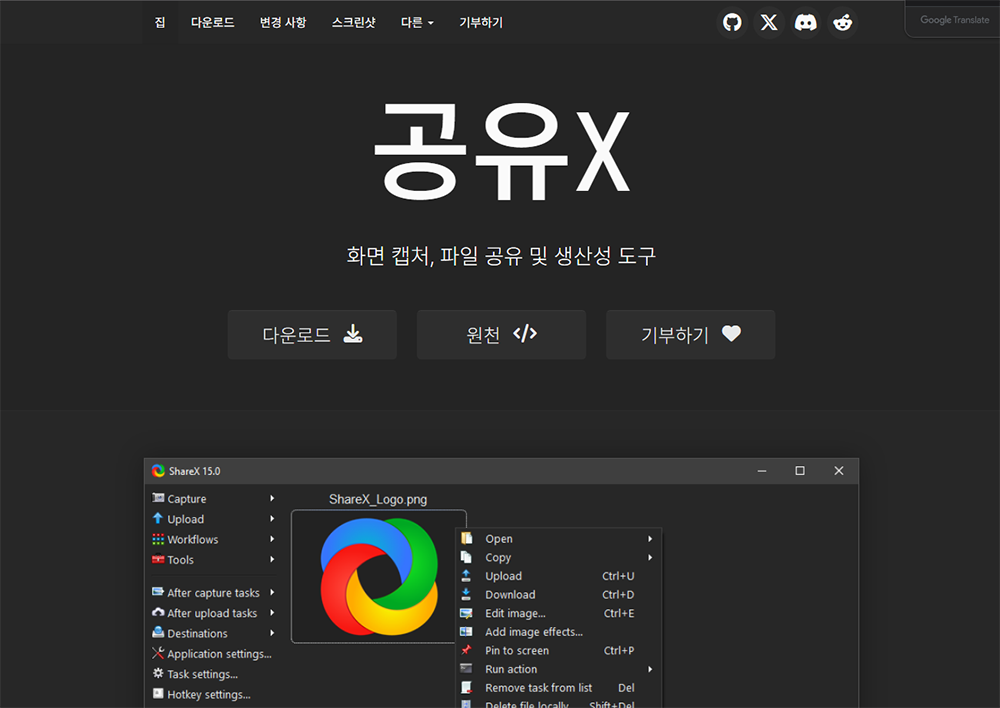This screenshot has width=1000, height=708.
Task: Click the Workflows grid icon
Action: point(158,539)
